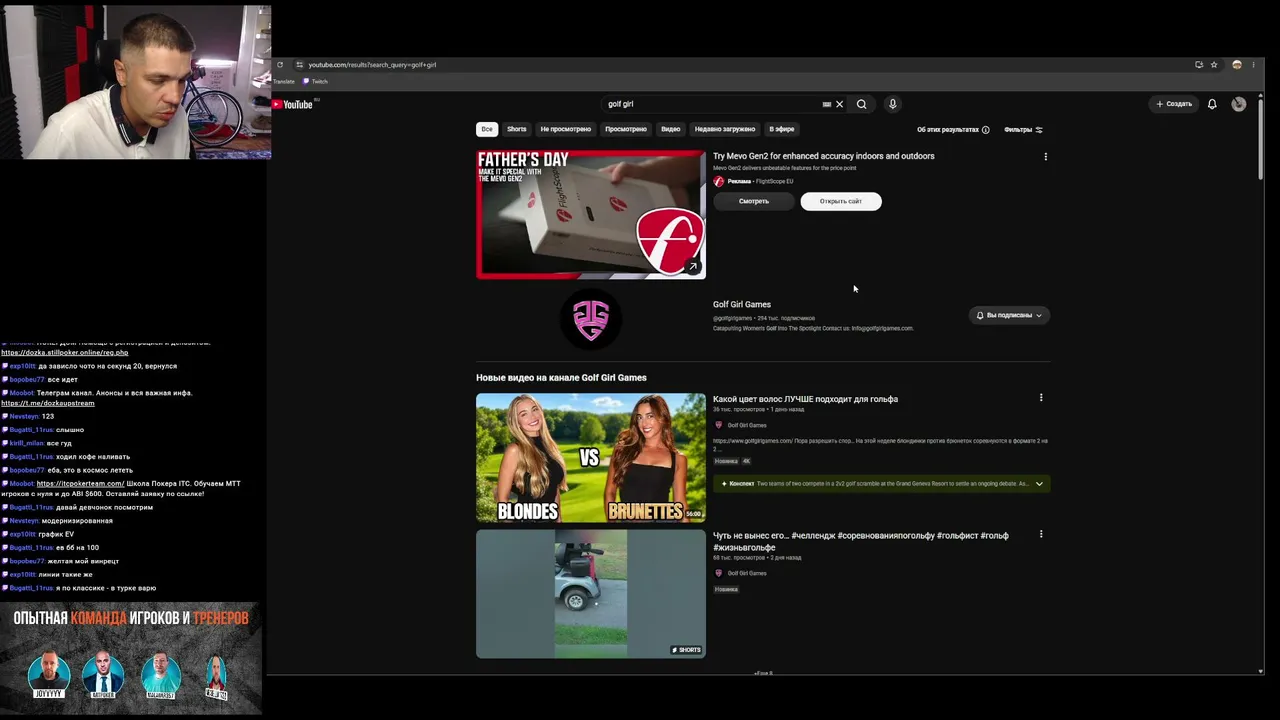Screen dimensions: 1280x720
Task: Click the FlightScope advertiser avatar
Action: click(718, 182)
